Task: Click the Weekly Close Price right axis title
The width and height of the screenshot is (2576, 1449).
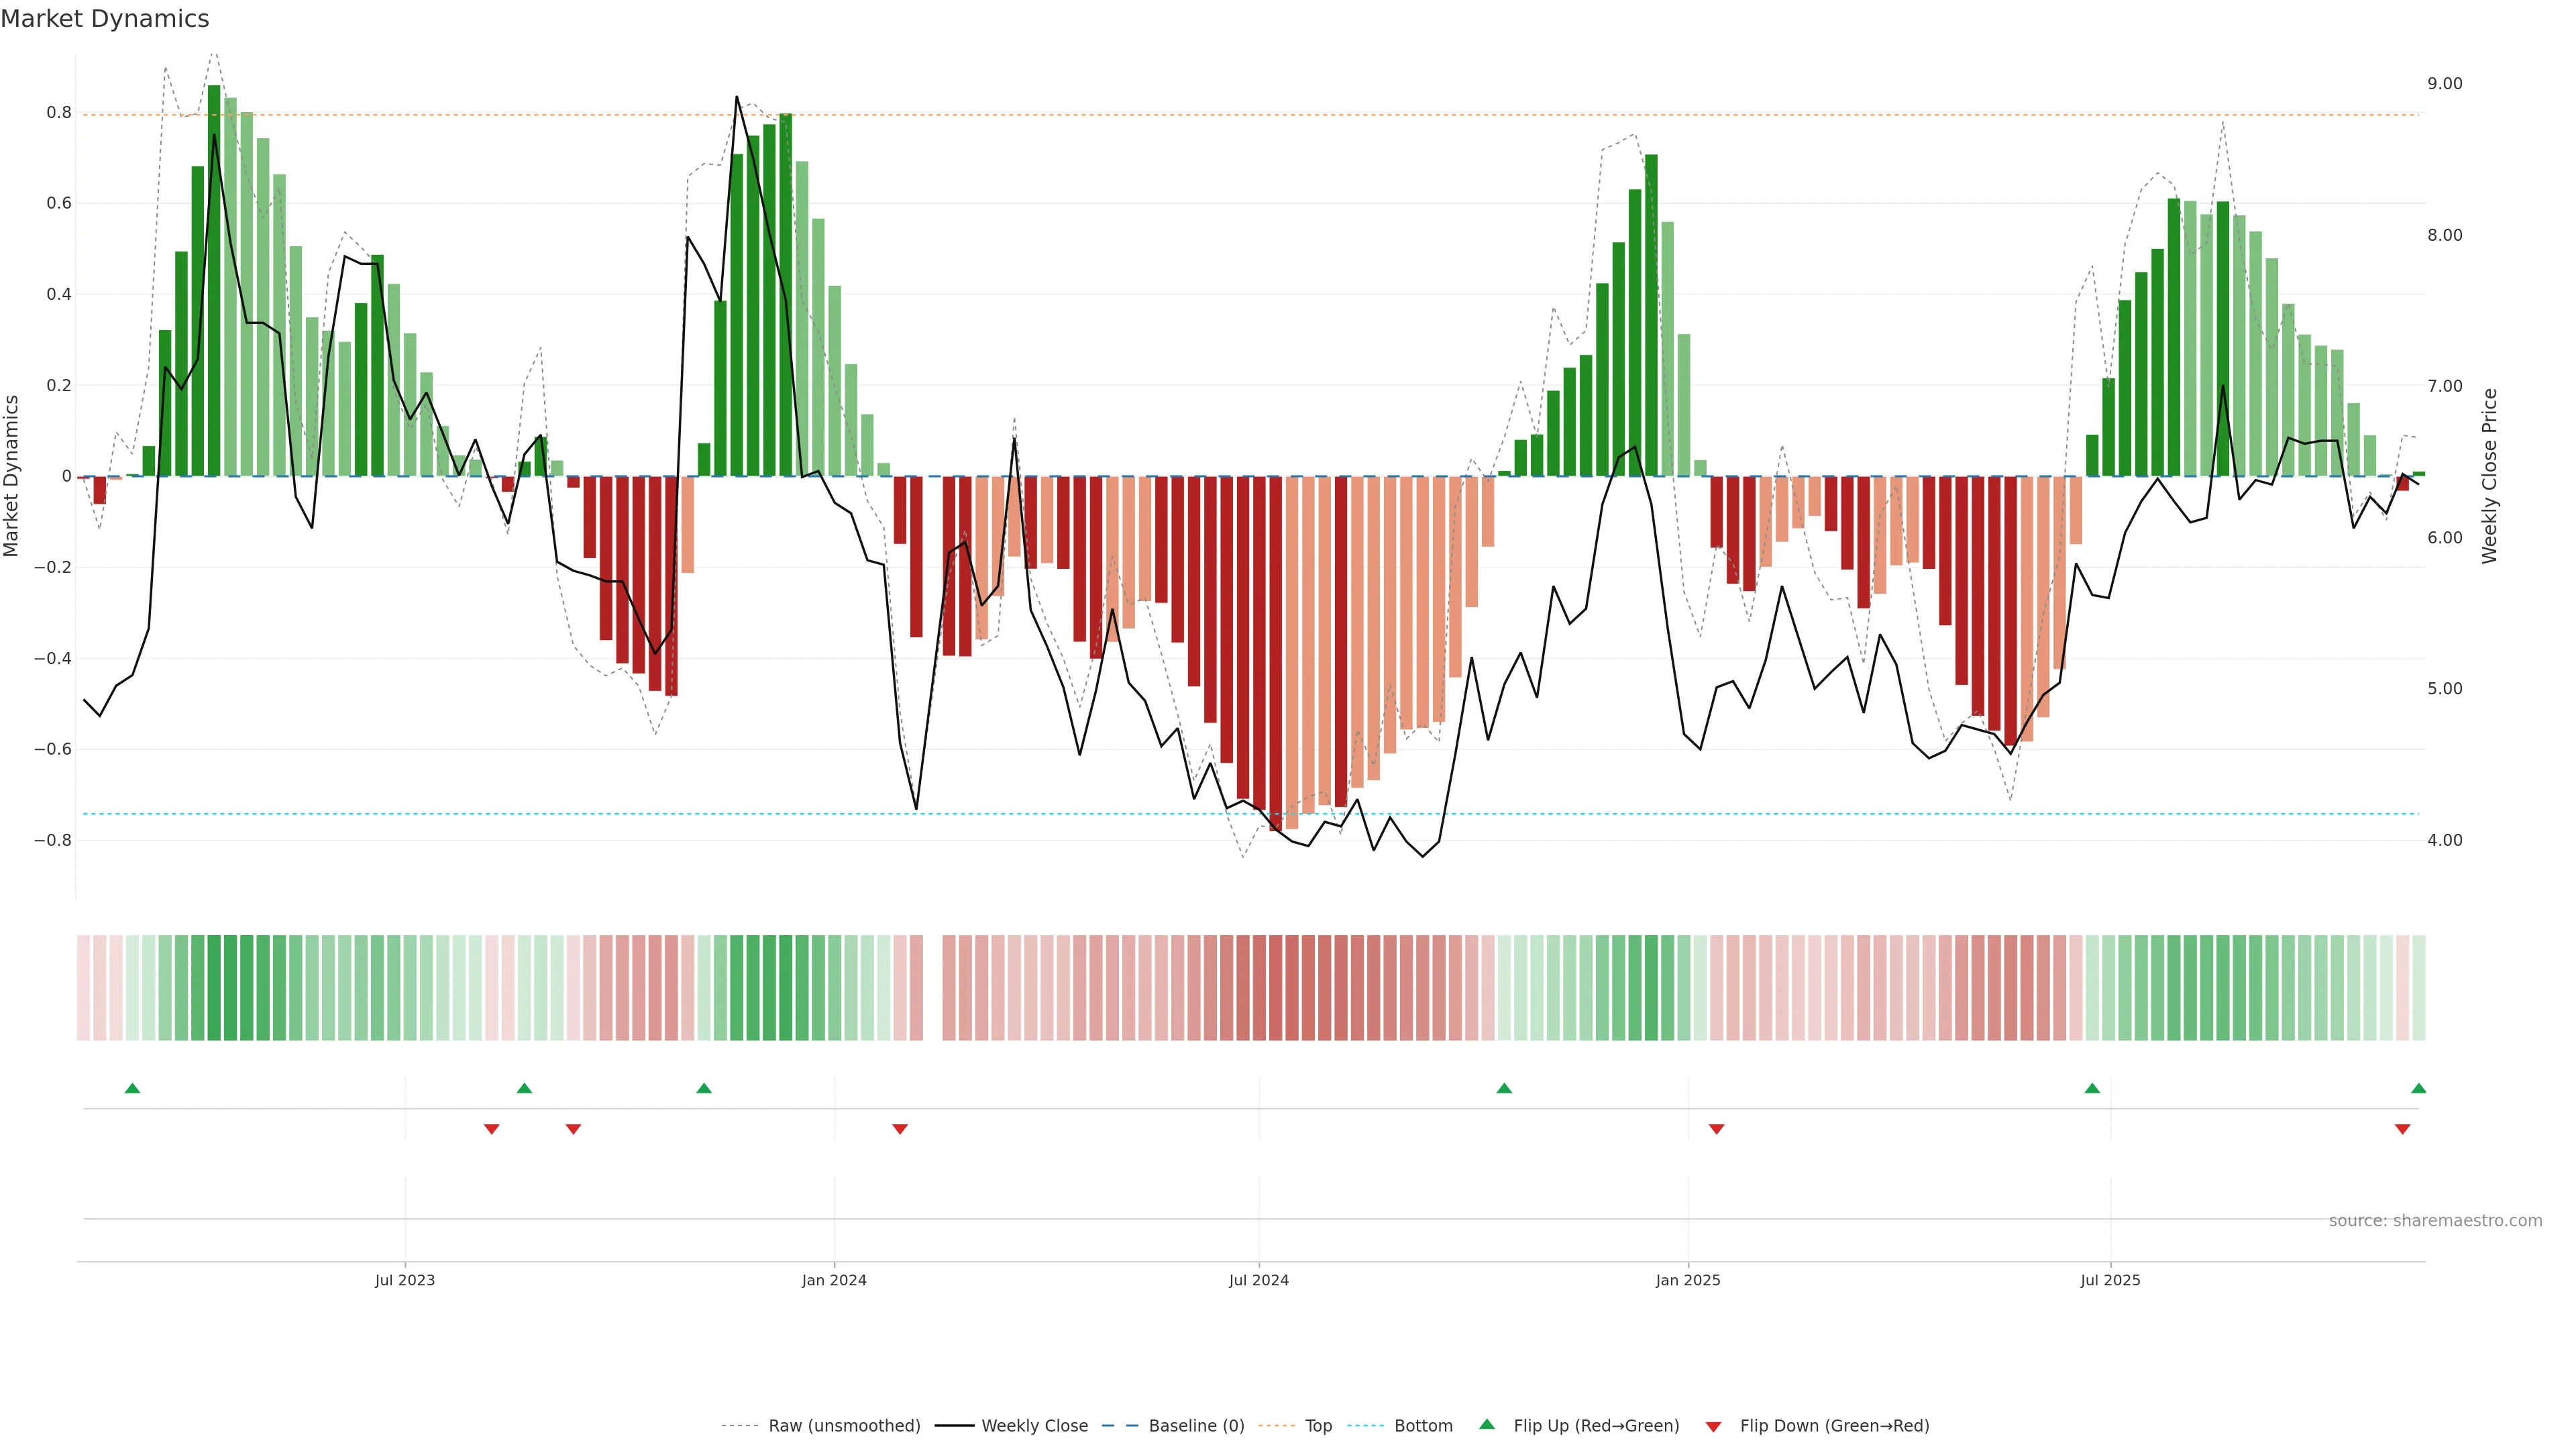Action: click(x=2489, y=476)
